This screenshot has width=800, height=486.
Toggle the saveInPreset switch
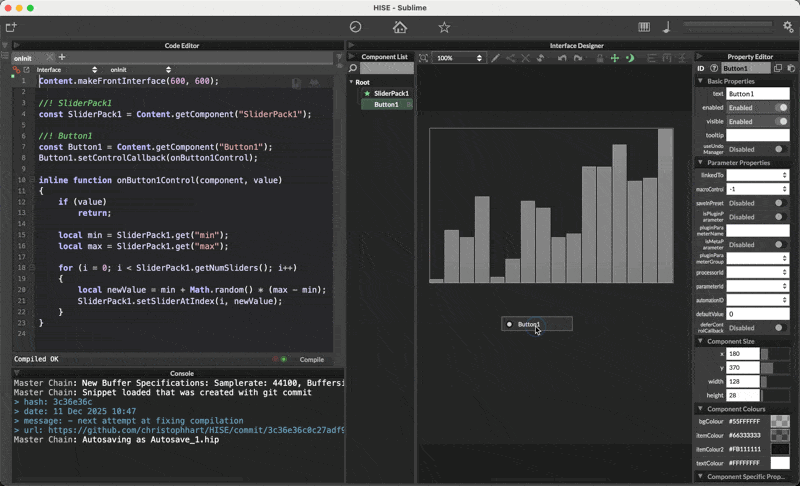(781, 203)
